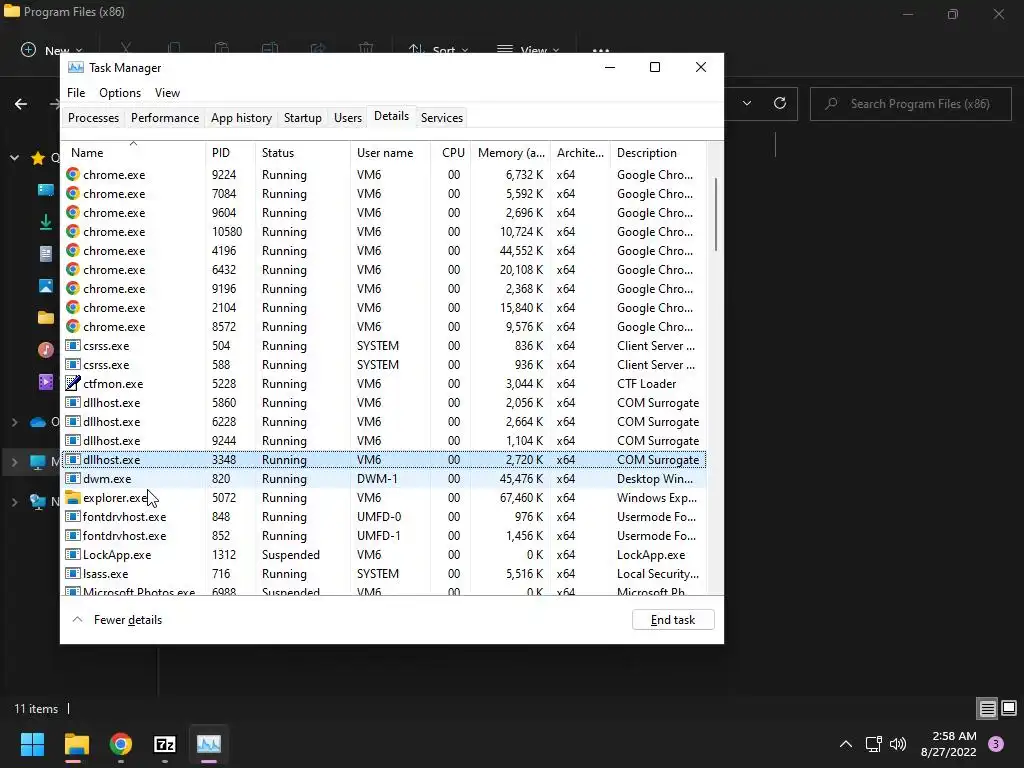This screenshot has width=1024, height=768.
Task: Switch to the App history tab
Action: tap(241, 118)
